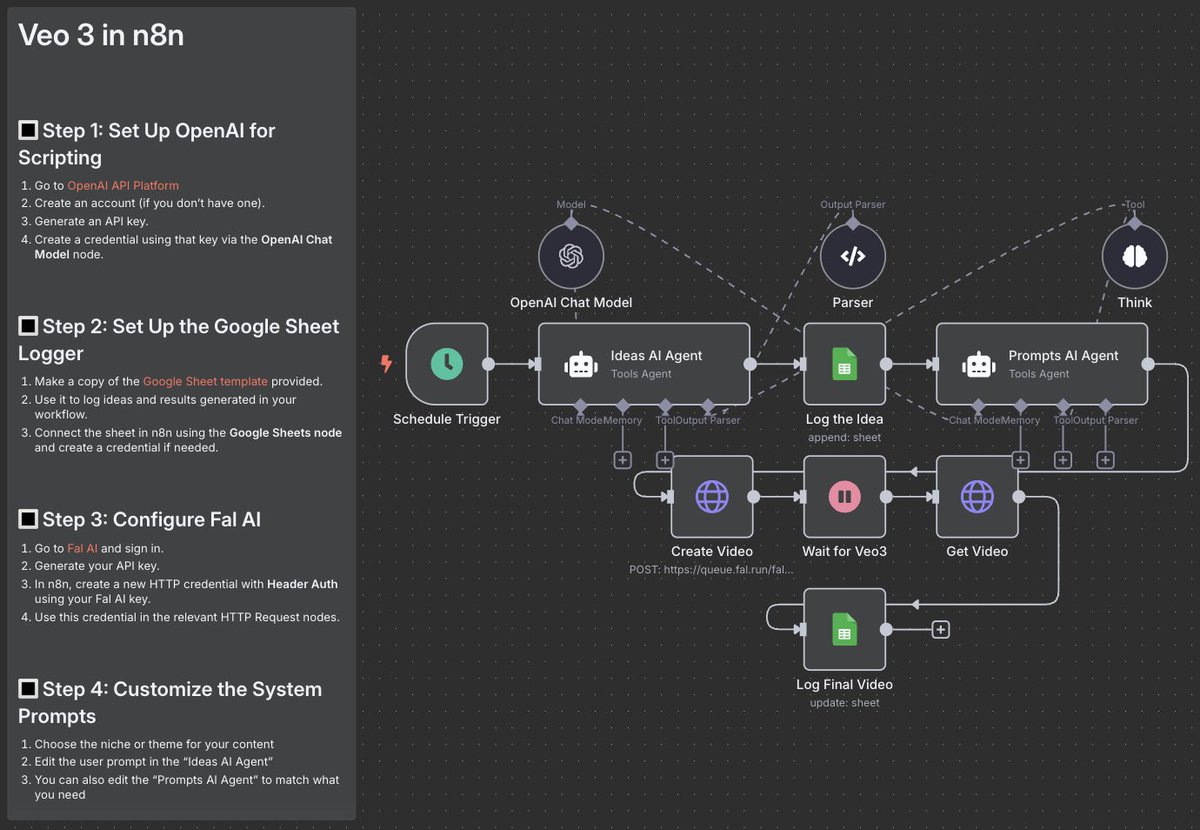Screen dimensions: 1200x830
Task: Add Tool under Ideas AI Agent plus
Action: 665,460
